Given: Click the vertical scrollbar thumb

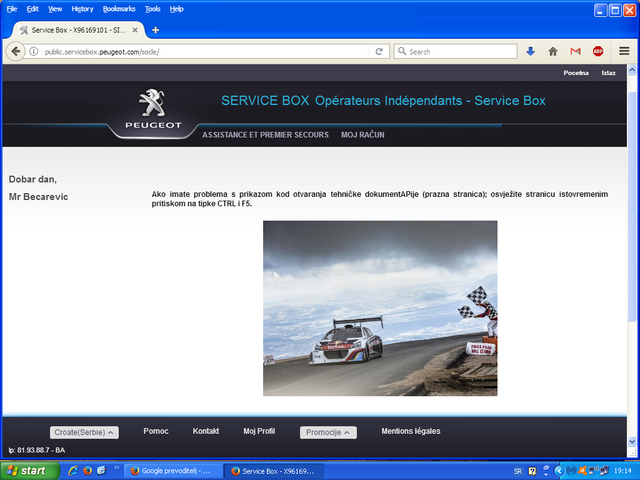Looking at the screenshot, I should (632, 206).
